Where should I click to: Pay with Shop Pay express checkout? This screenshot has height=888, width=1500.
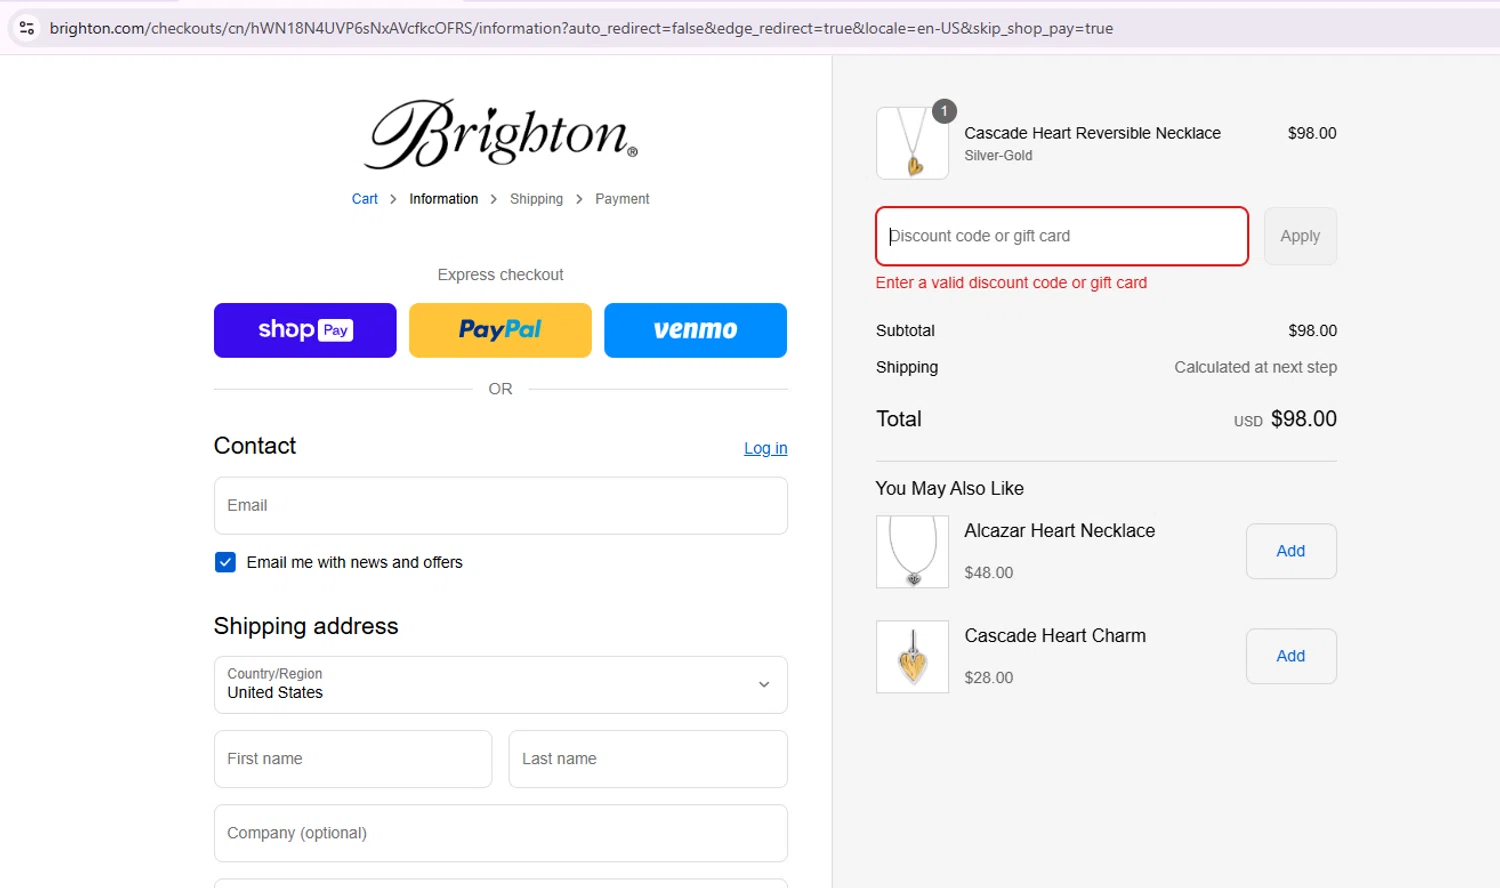305,330
